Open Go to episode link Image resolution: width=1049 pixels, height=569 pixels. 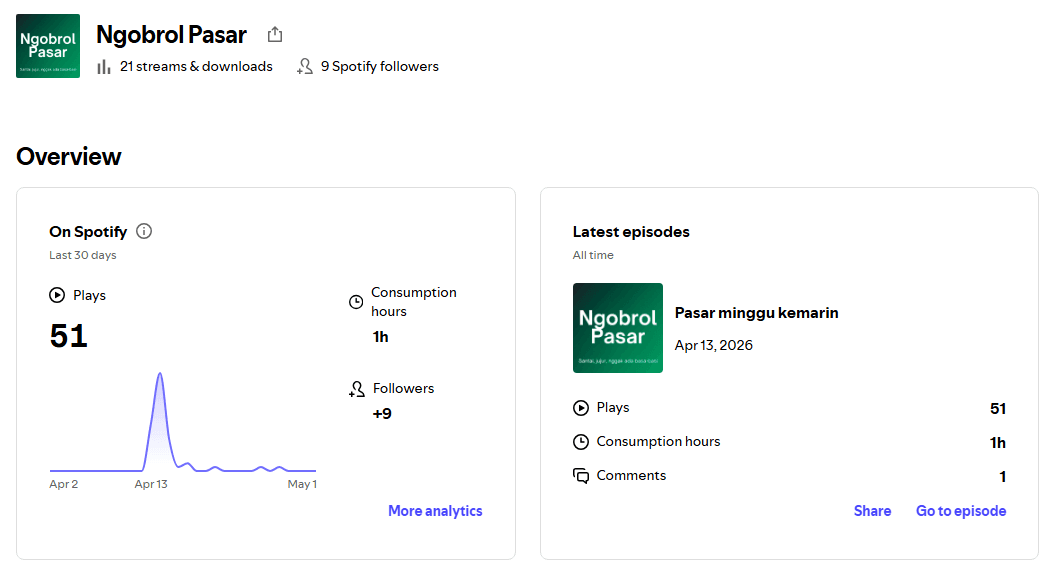pos(961,511)
